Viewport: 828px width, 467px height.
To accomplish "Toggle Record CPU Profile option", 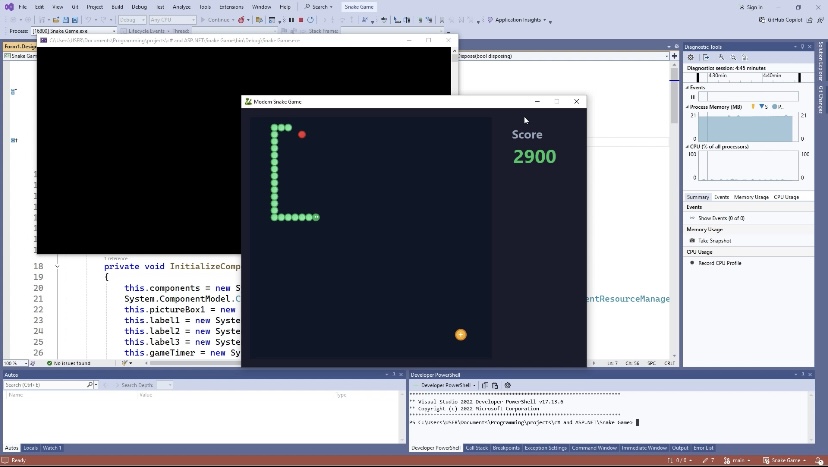I will click(x=691, y=263).
